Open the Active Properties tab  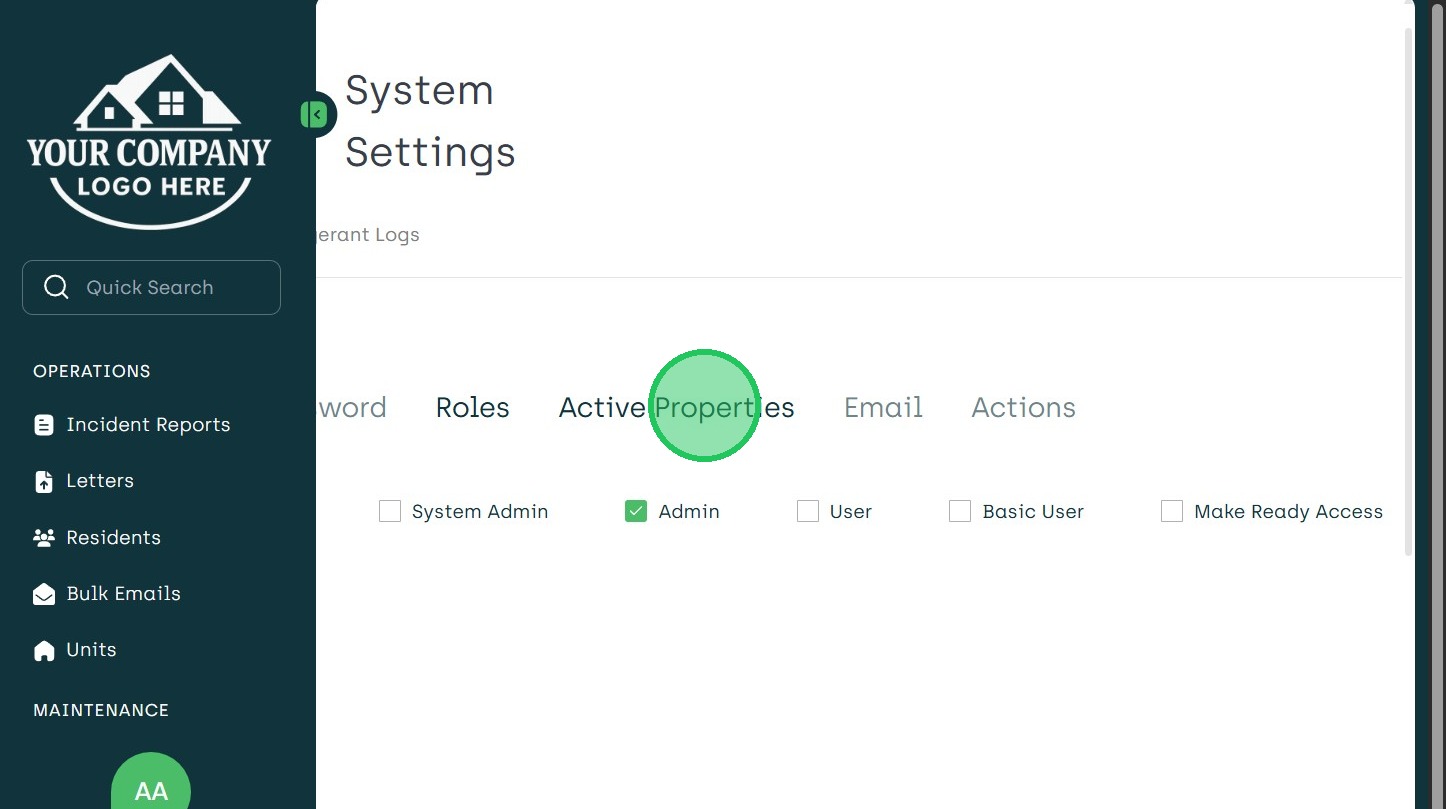pyautogui.click(x=676, y=408)
